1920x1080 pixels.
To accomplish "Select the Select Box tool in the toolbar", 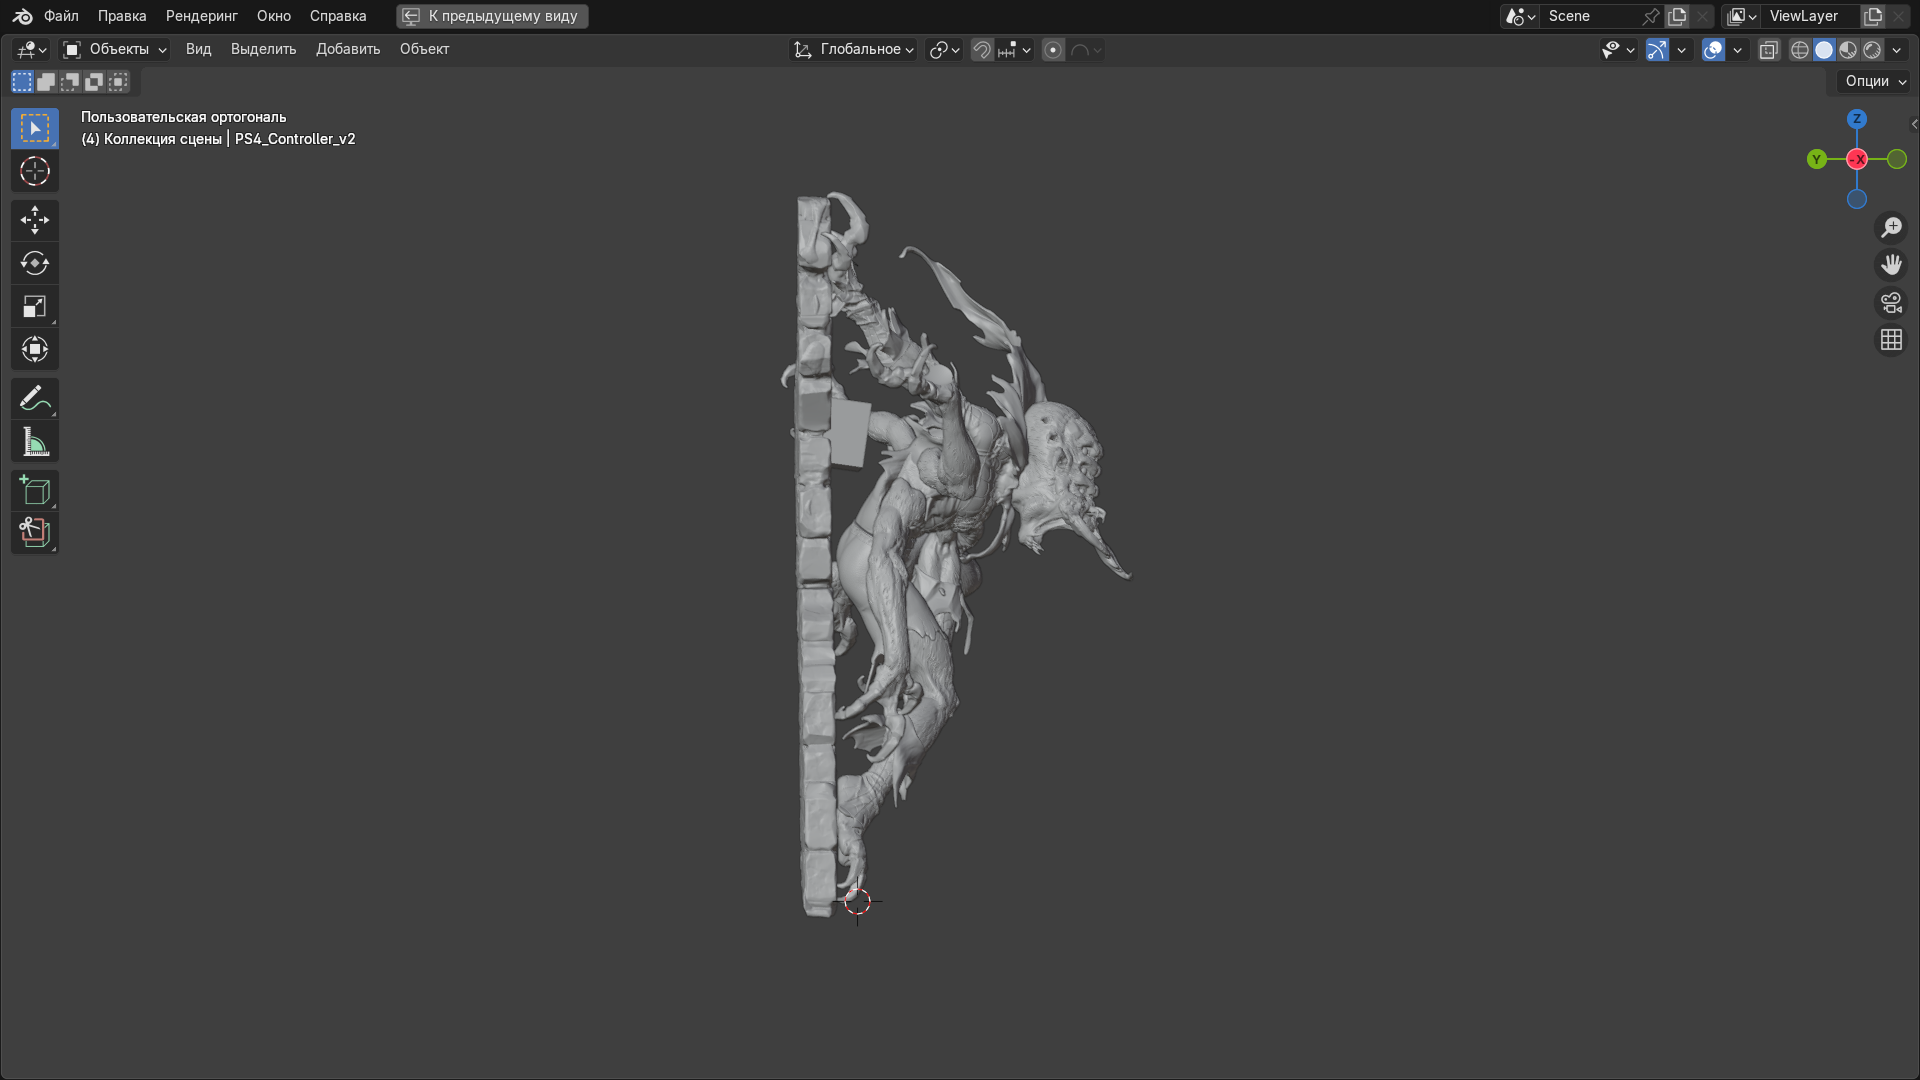I will pos(35,129).
